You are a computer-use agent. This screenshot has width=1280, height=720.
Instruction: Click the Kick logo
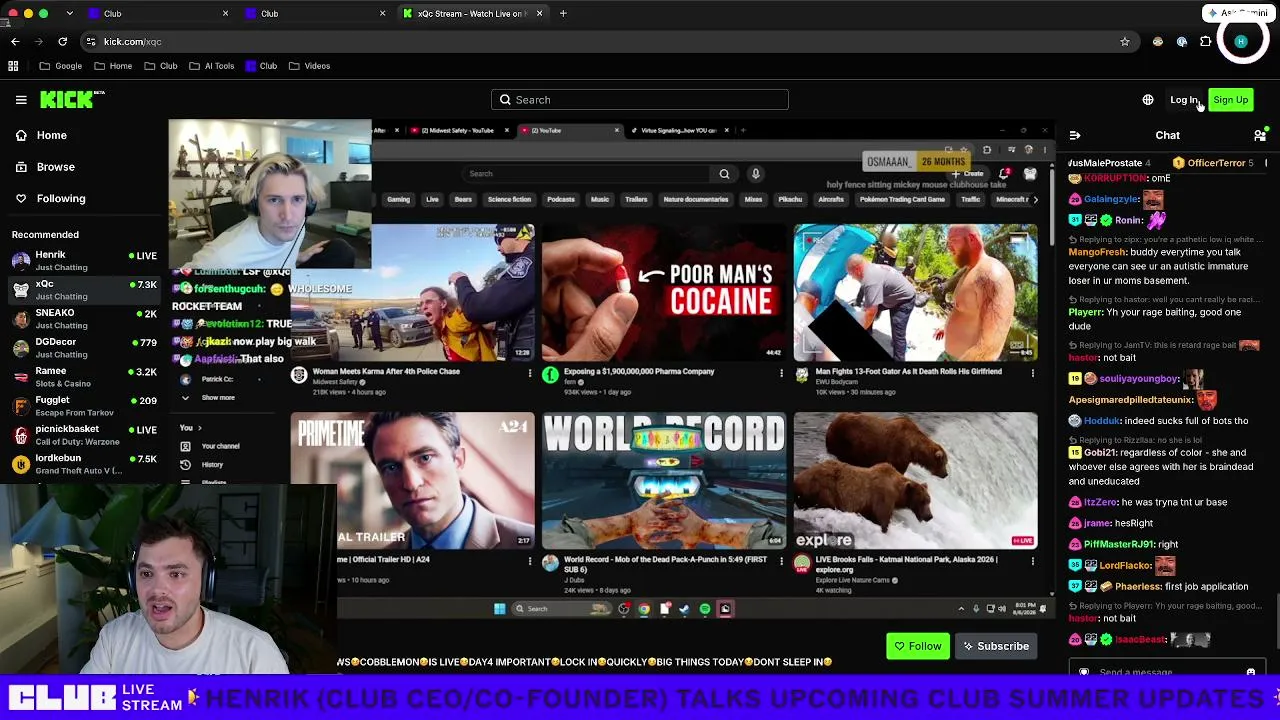(72, 99)
